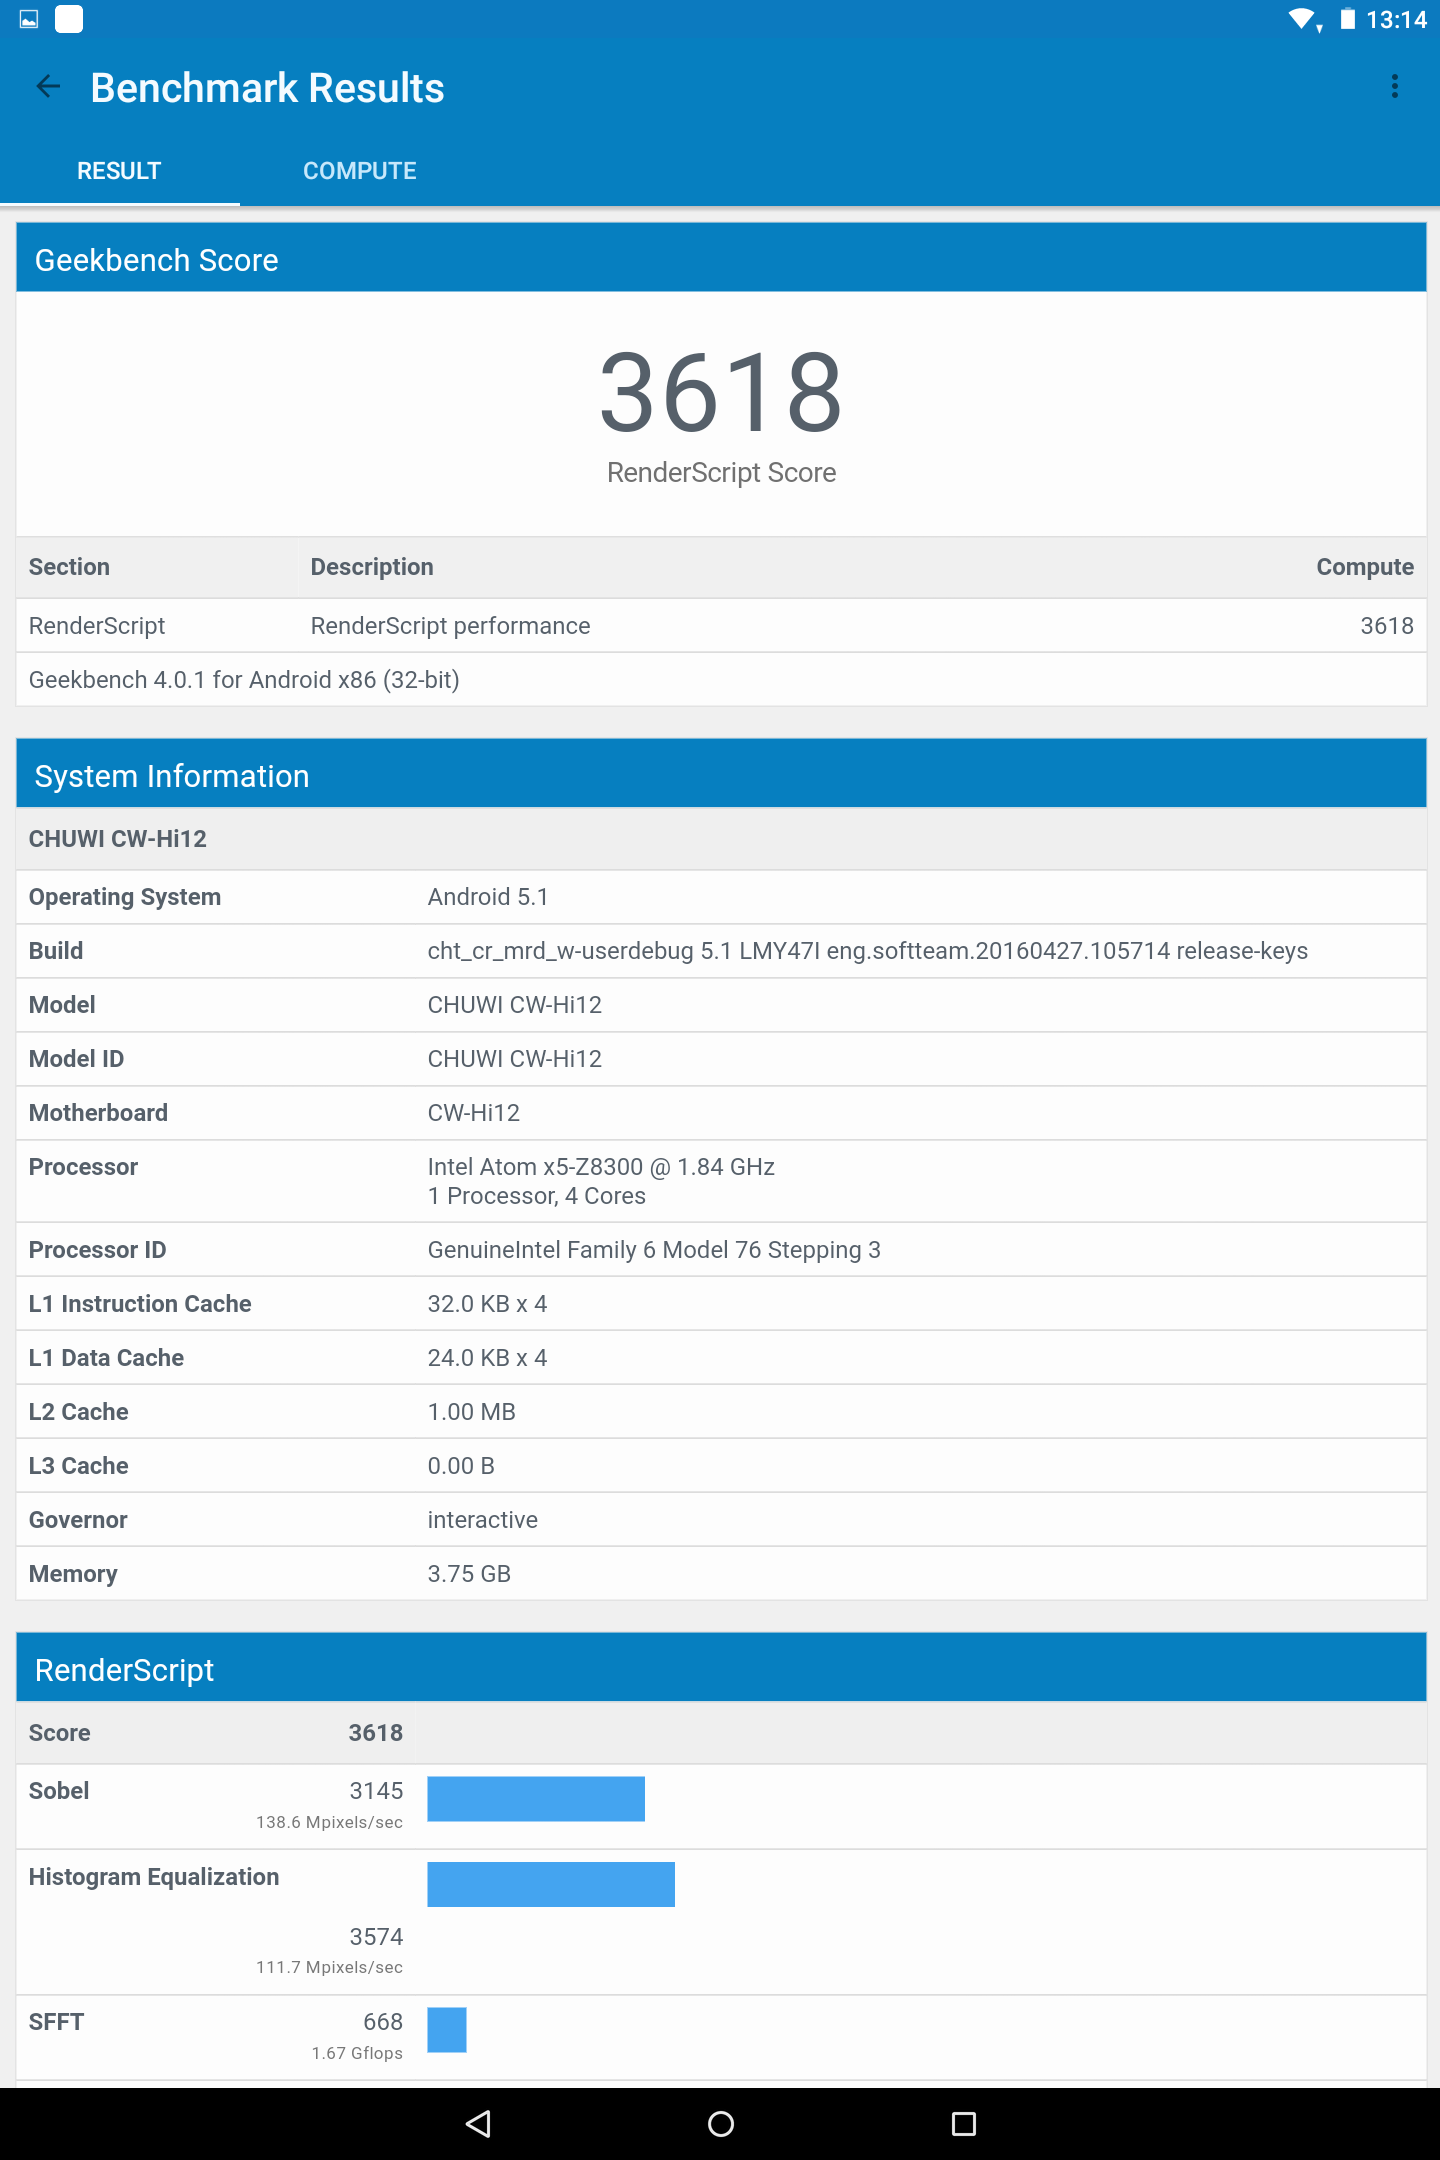Viewport: 1440px width, 2160px height.
Task: Open the recent apps square button
Action: click(963, 2124)
